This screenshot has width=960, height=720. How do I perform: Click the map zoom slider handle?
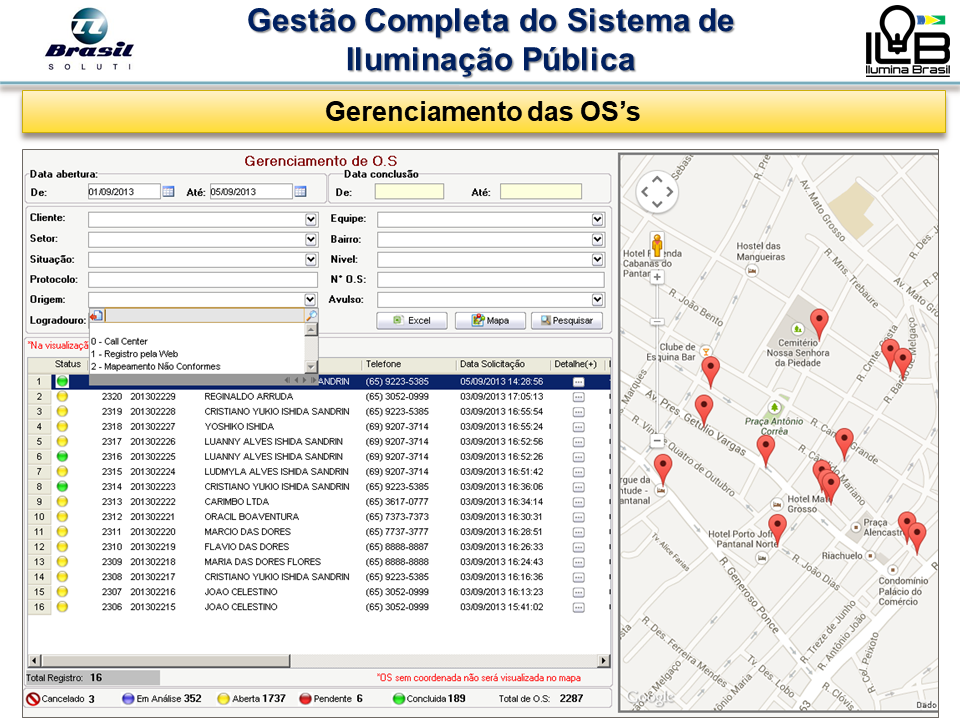(x=657, y=322)
